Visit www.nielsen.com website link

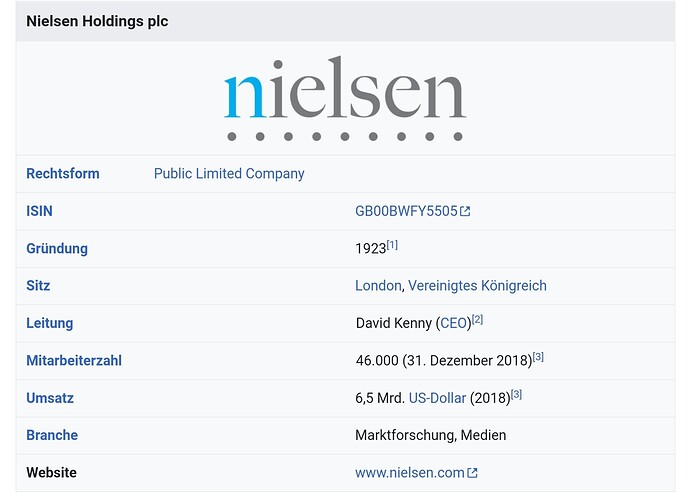tap(410, 473)
